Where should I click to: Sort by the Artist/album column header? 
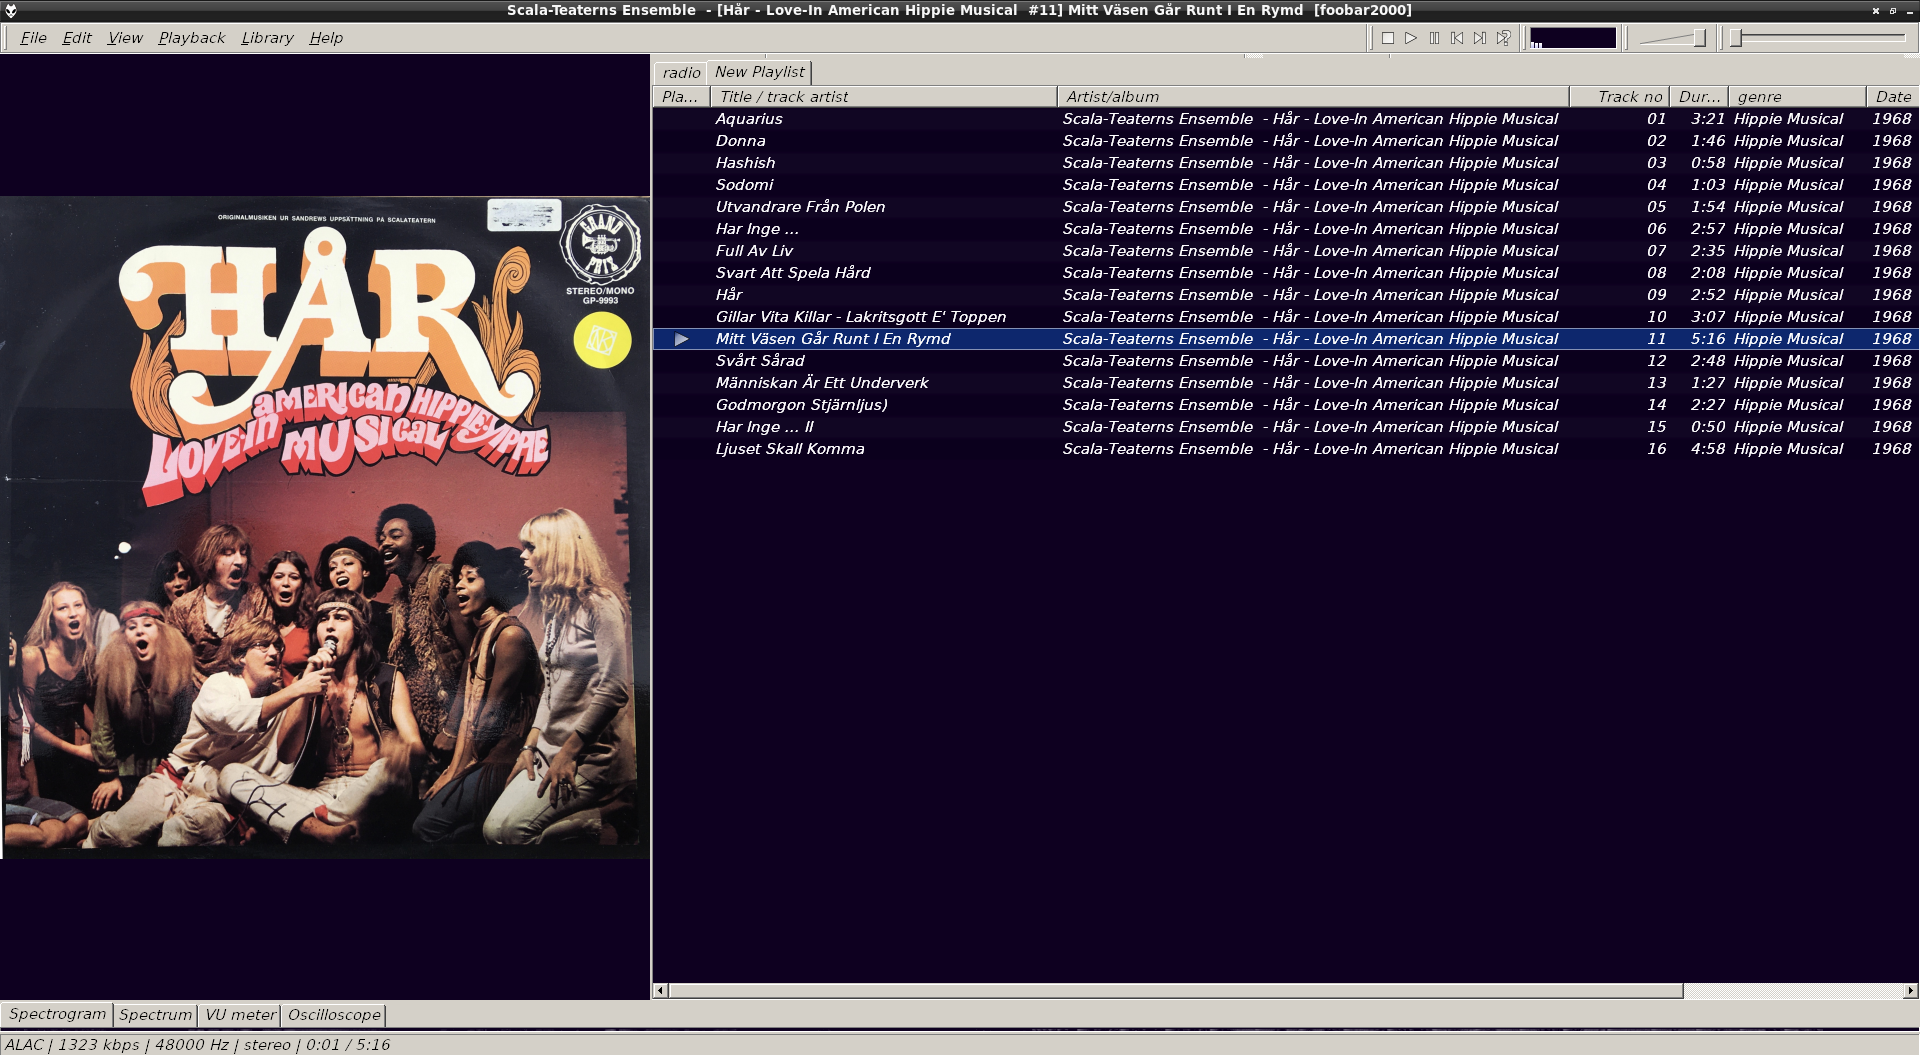[1313, 97]
